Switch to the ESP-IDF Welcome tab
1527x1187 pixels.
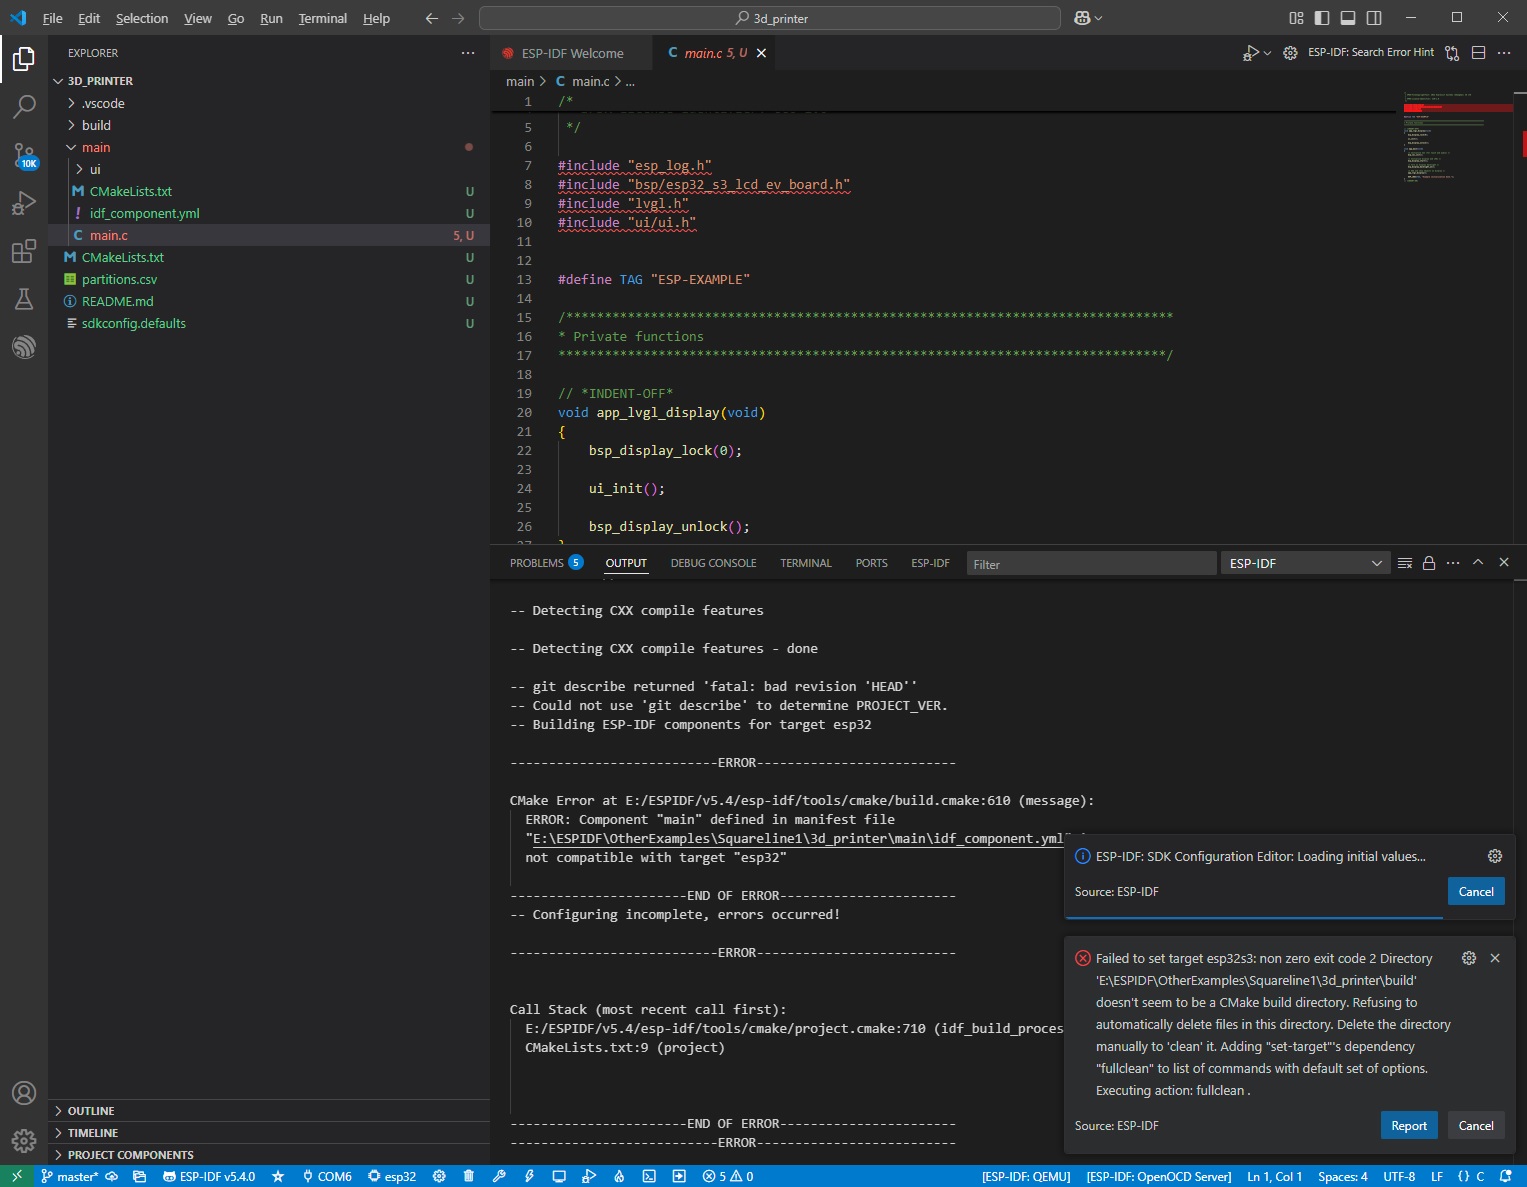tap(571, 53)
